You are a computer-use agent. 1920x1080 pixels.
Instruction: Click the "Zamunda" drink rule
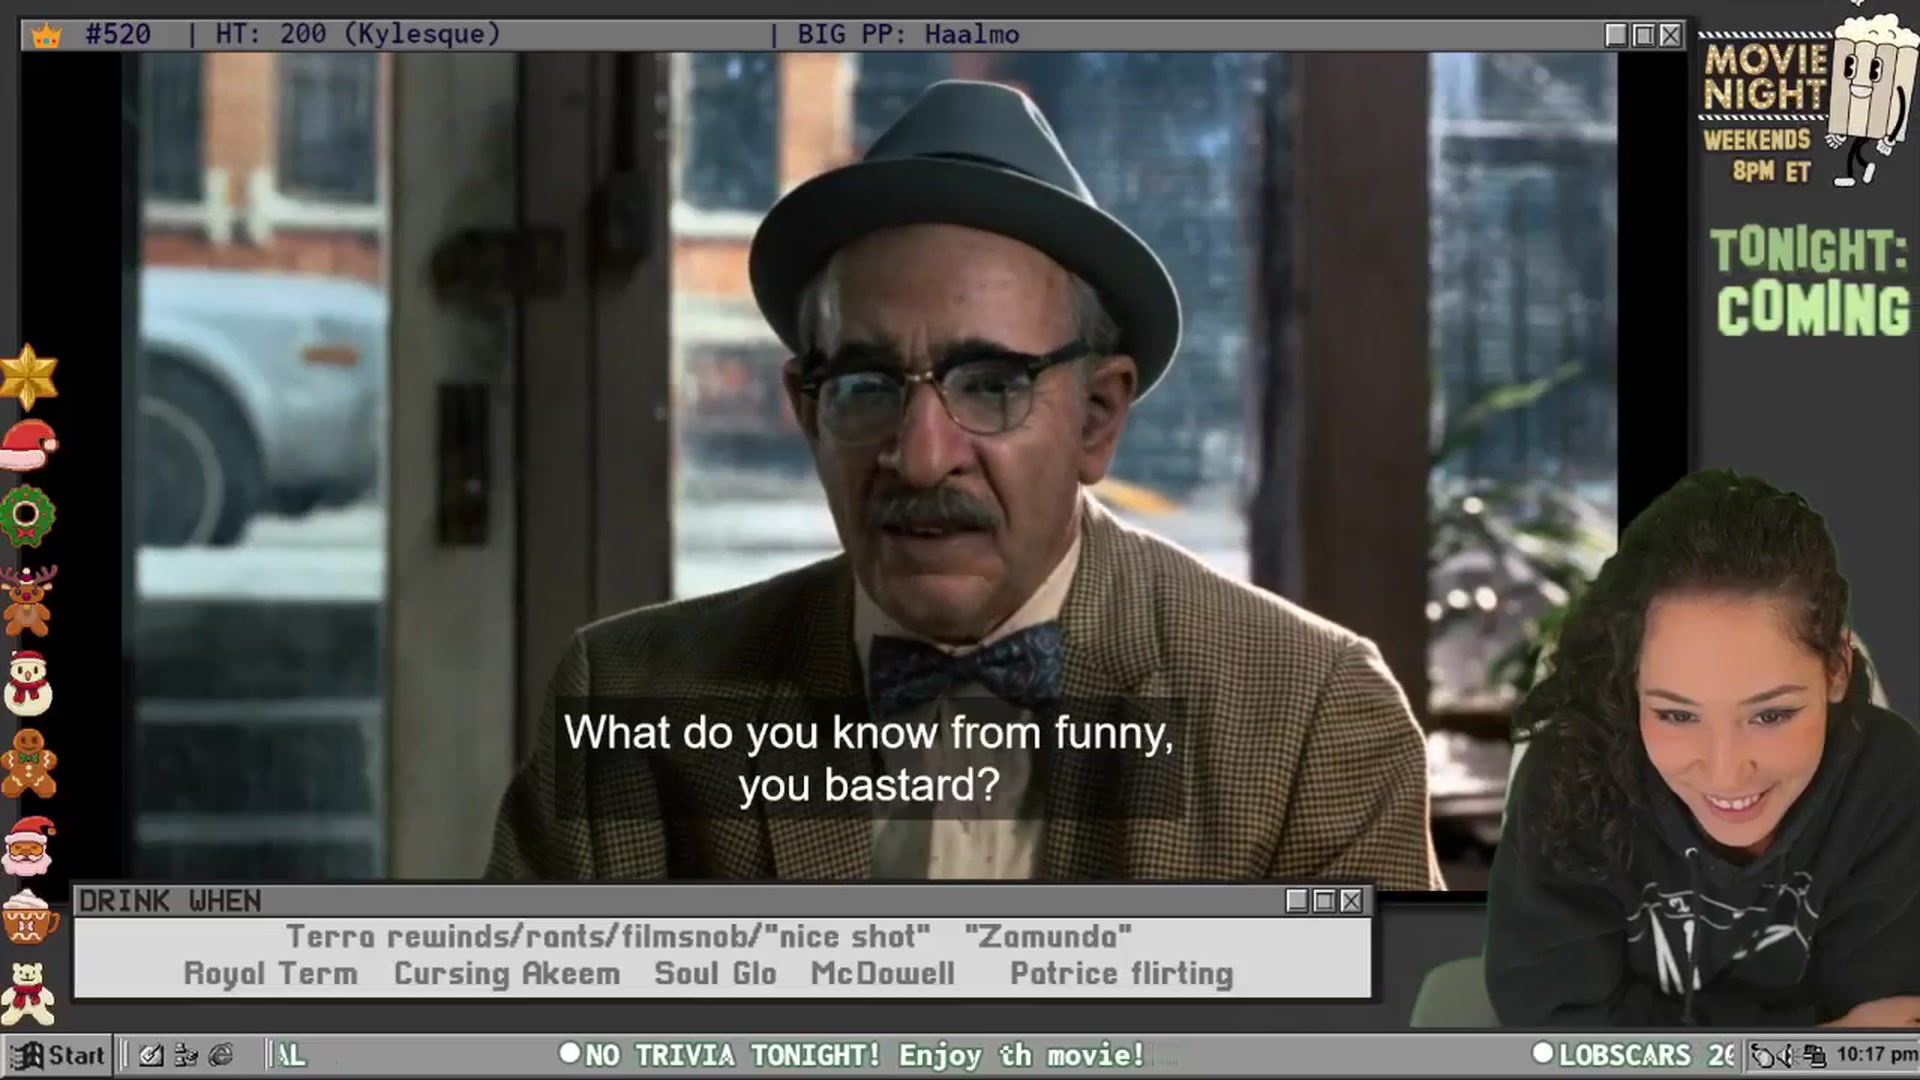click(1048, 937)
